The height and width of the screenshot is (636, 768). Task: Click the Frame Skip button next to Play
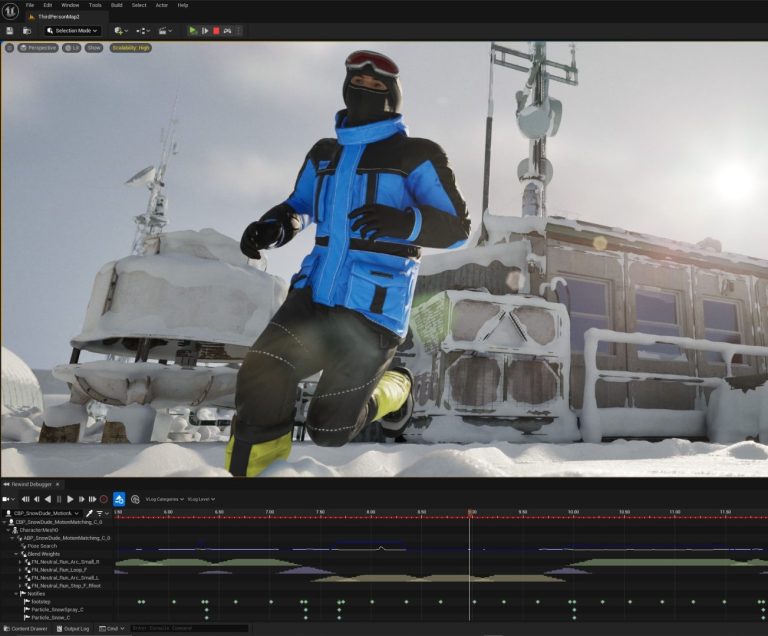[x=205, y=31]
